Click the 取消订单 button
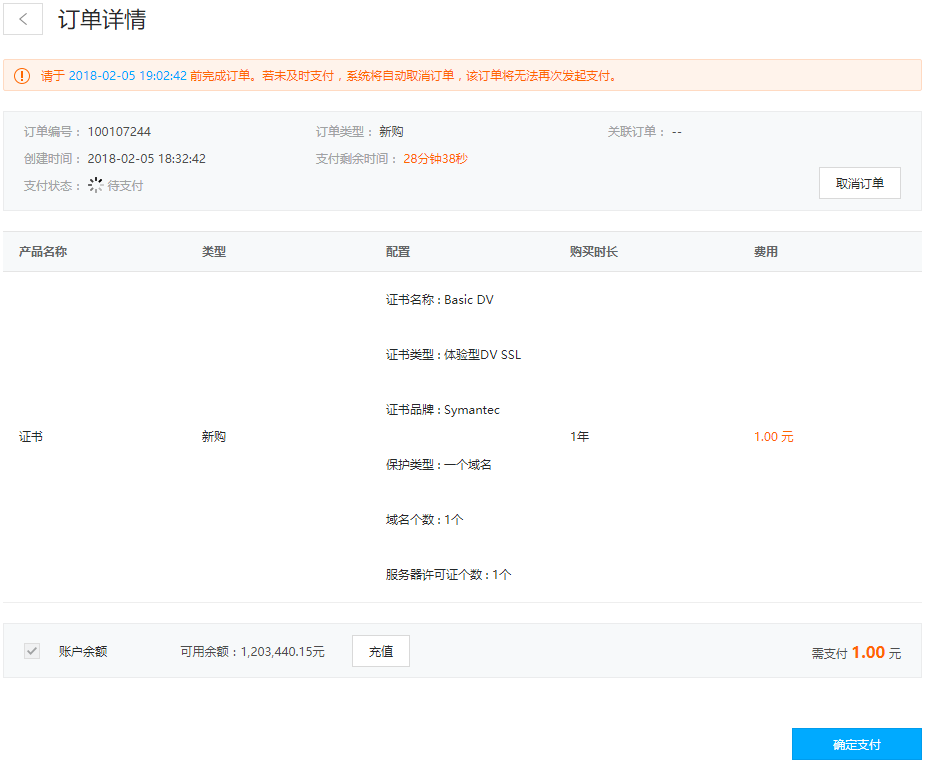 coord(859,183)
